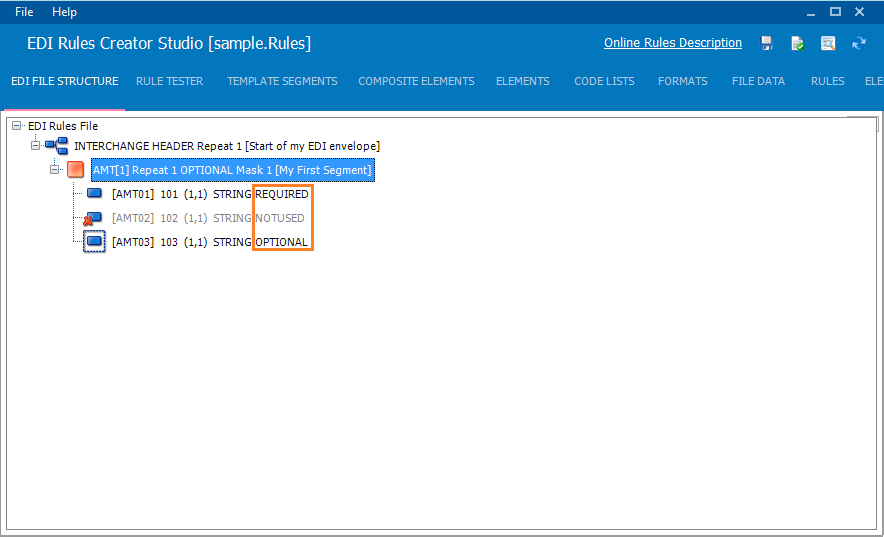The height and width of the screenshot is (537, 884).
Task: Click the AMT02 not-used element icon
Action: point(93,218)
